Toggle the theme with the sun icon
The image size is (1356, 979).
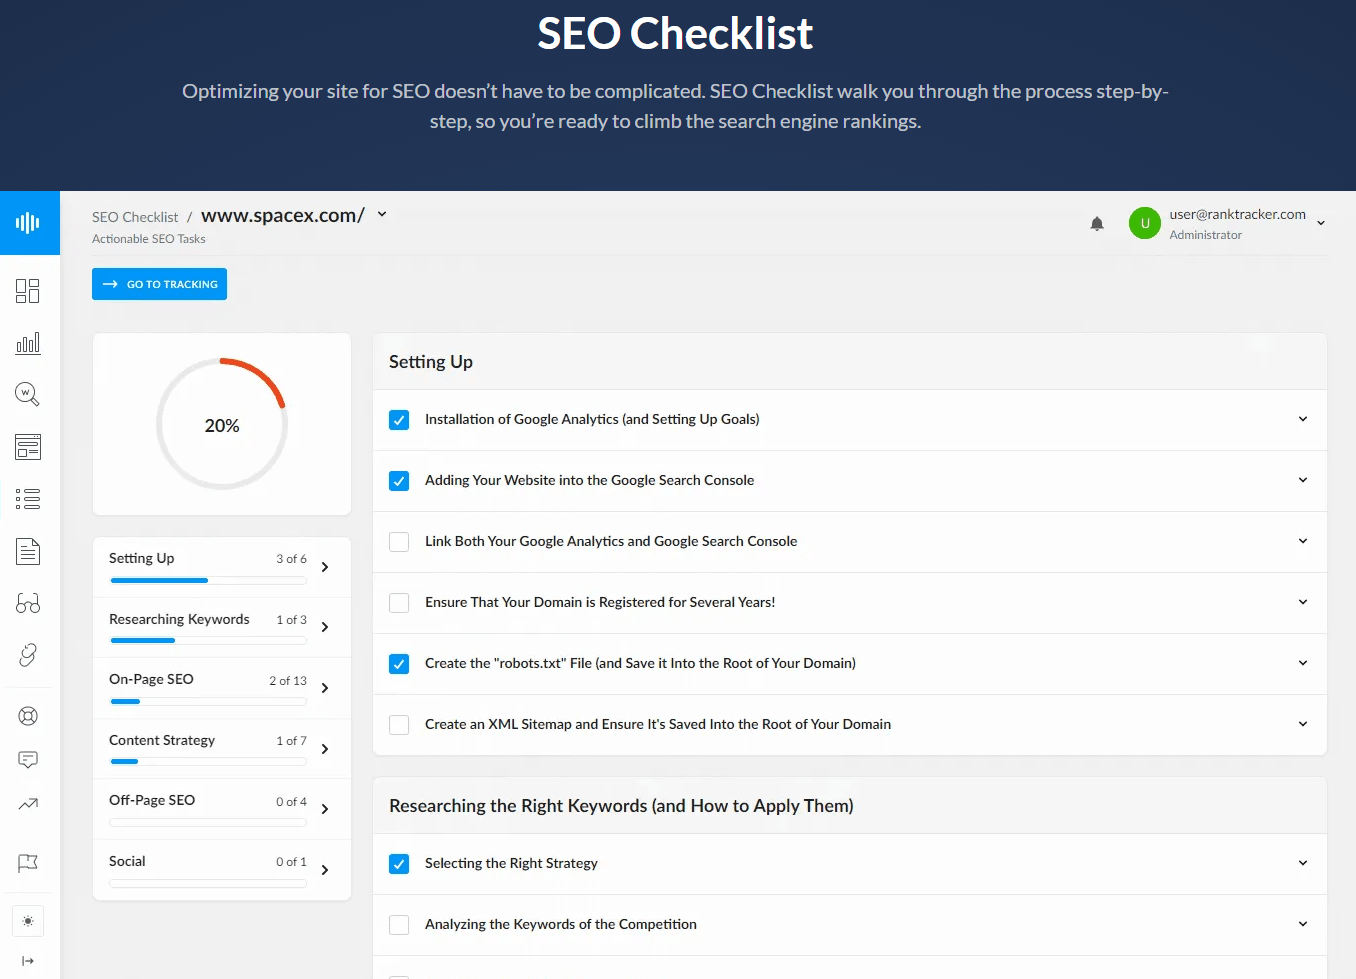point(27,921)
